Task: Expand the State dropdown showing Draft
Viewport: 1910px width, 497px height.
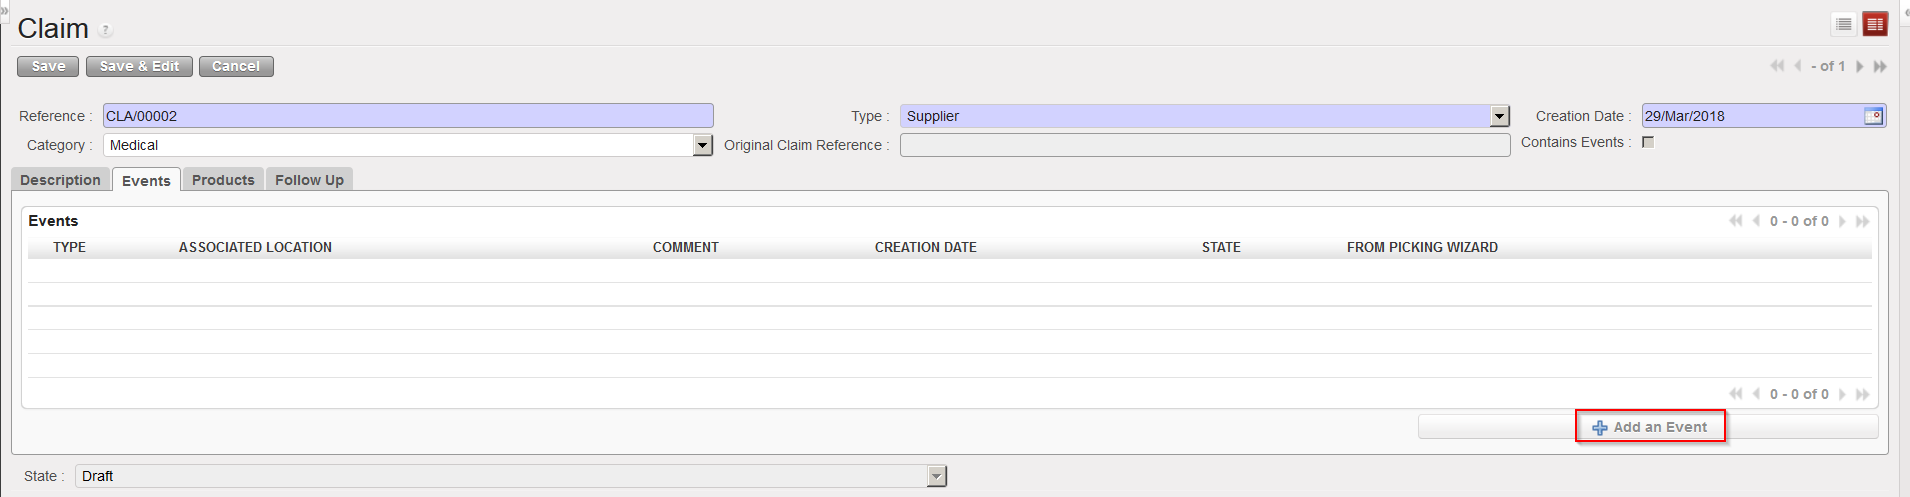Action: pos(936,476)
